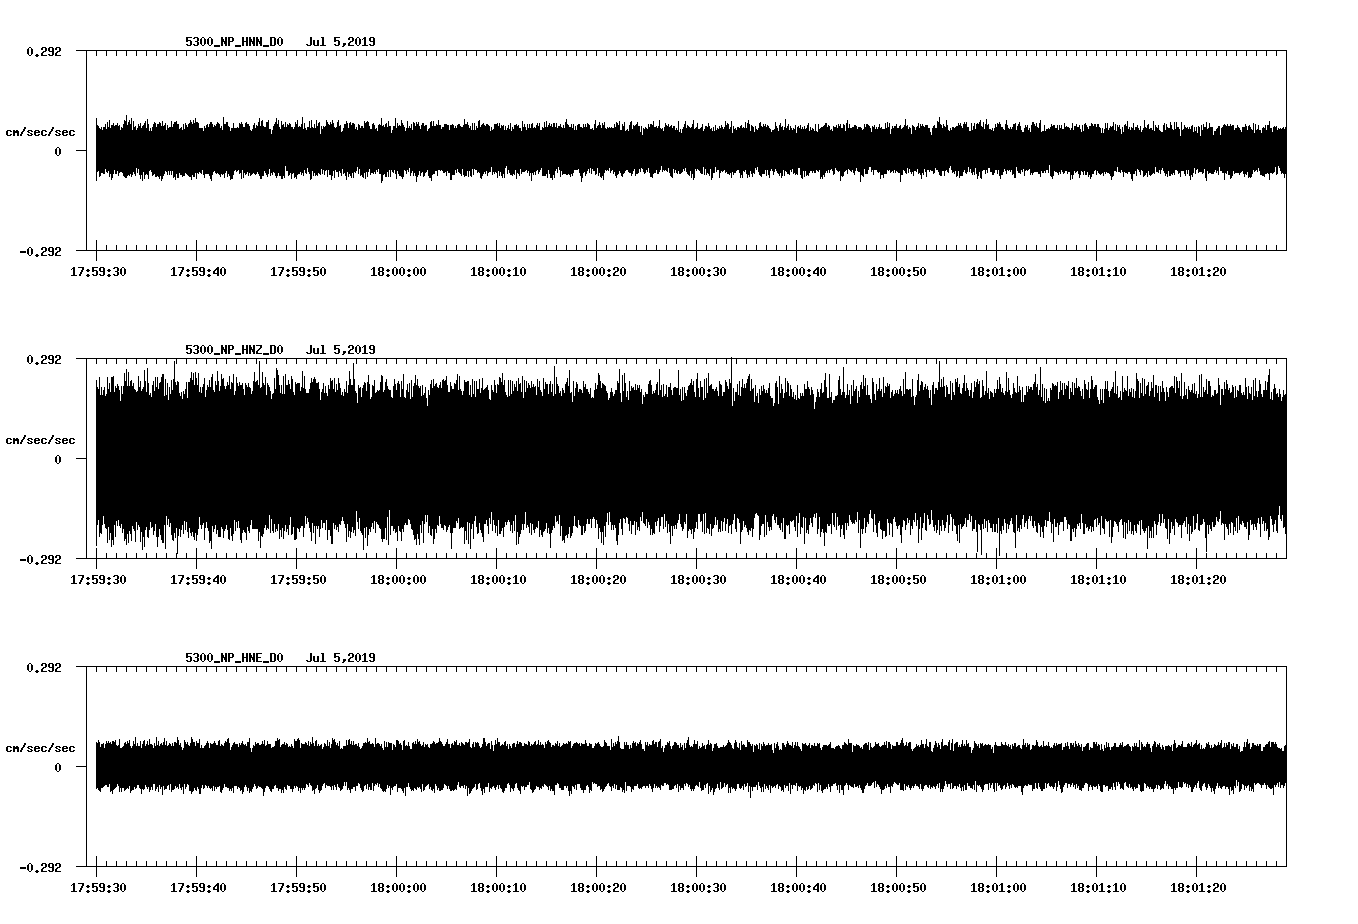This screenshot has height=924, width=1358.
Task: Click the 18:00:30 time label on HNN axis
Action: click(x=698, y=272)
